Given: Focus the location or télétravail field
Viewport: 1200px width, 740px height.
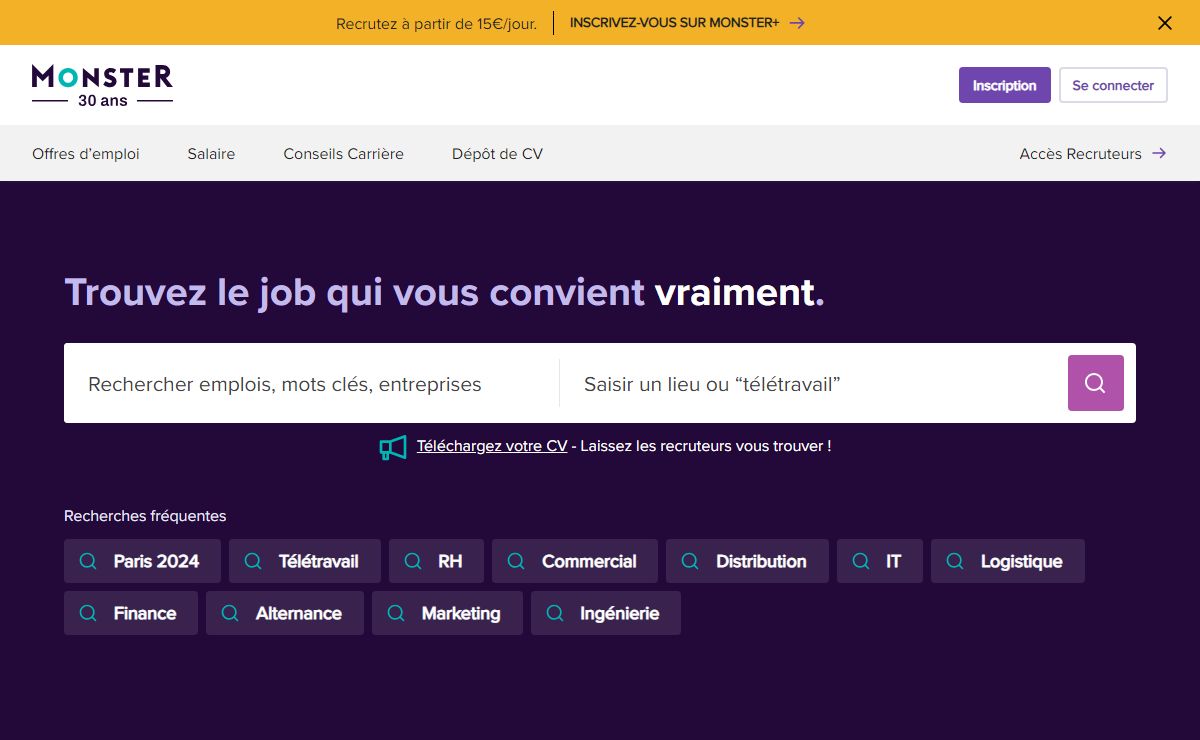Looking at the screenshot, I should click(x=813, y=383).
